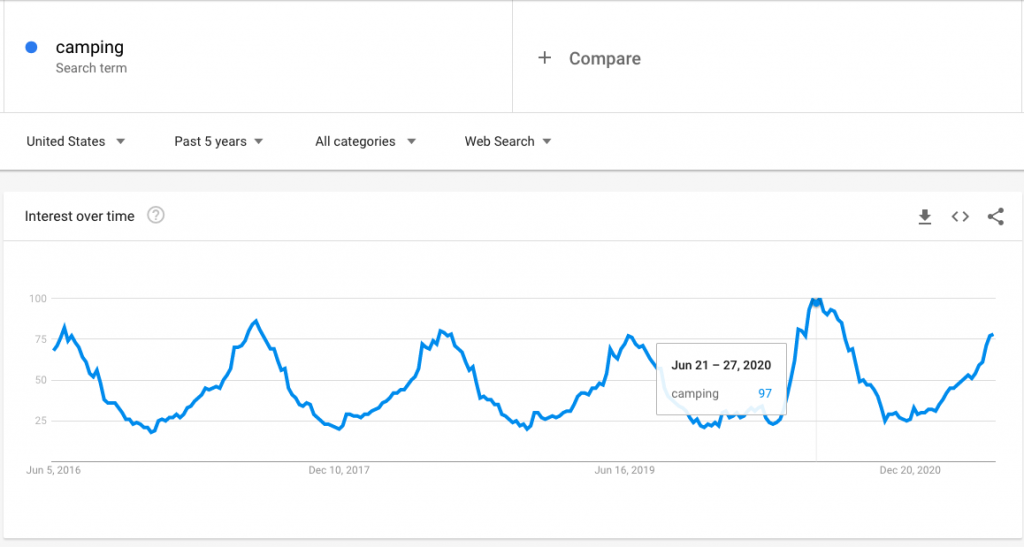This screenshot has height=547, width=1024.
Task: Click the Dec 10, 2017 axis label
Action: click(x=339, y=469)
